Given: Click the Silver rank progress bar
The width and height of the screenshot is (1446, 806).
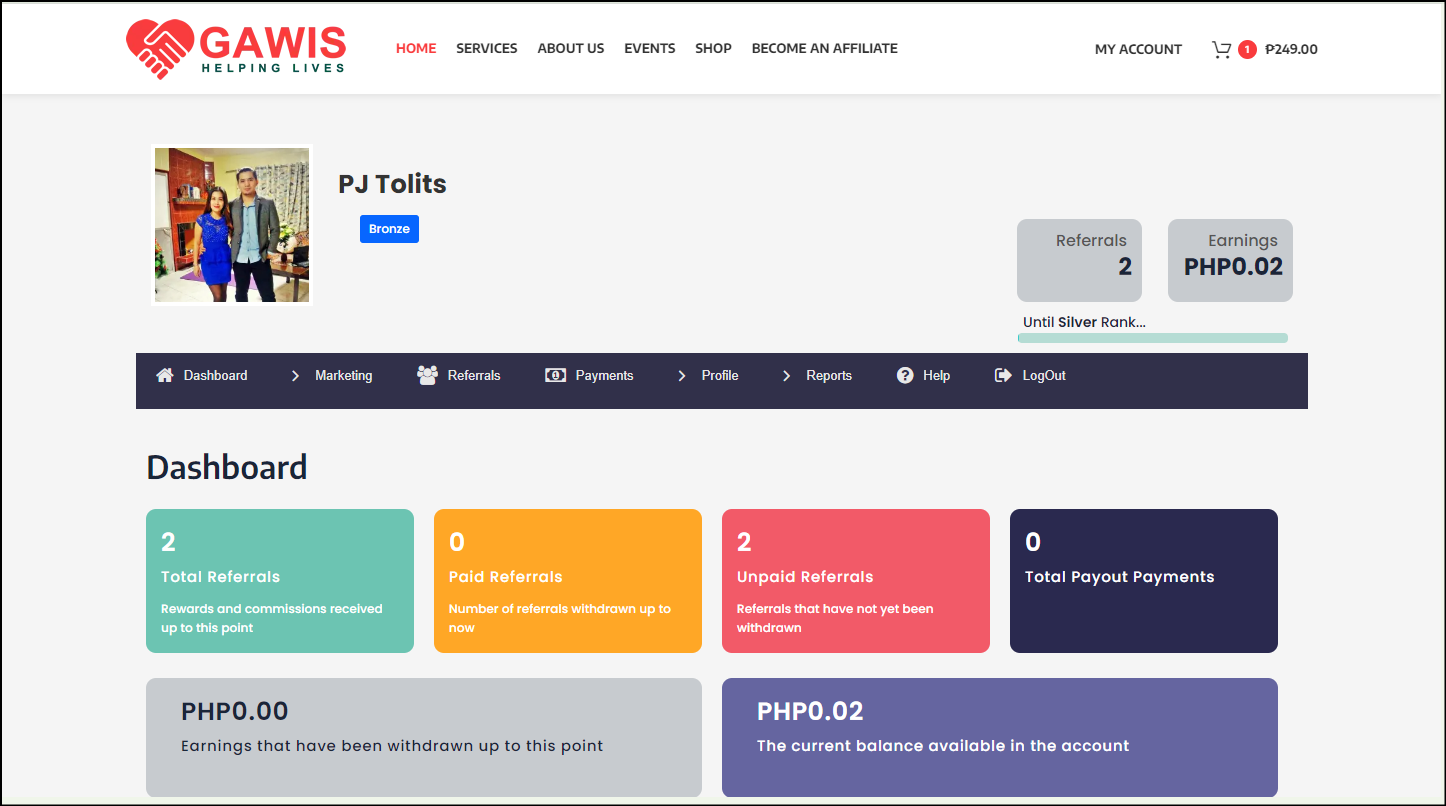Looking at the screenshot, I should (x=1152, y=338).
